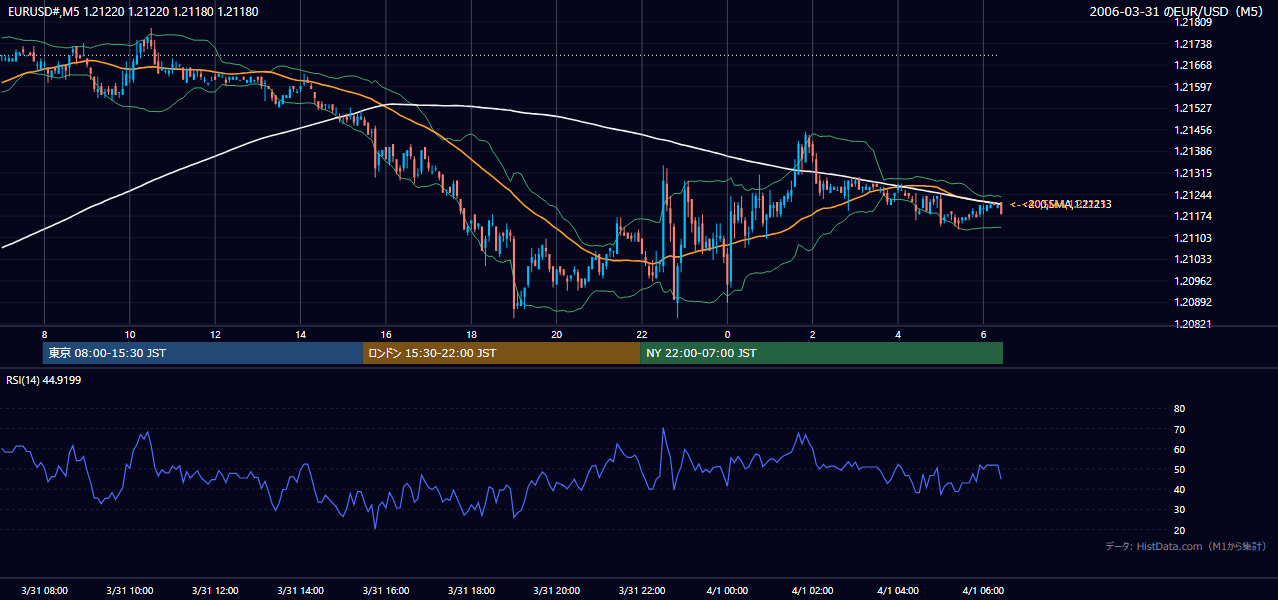Image resolution: width=1278 pixels, height=600 pixels.
Task: Click price axis label 1.21738
Action: tap(1192, 44)
